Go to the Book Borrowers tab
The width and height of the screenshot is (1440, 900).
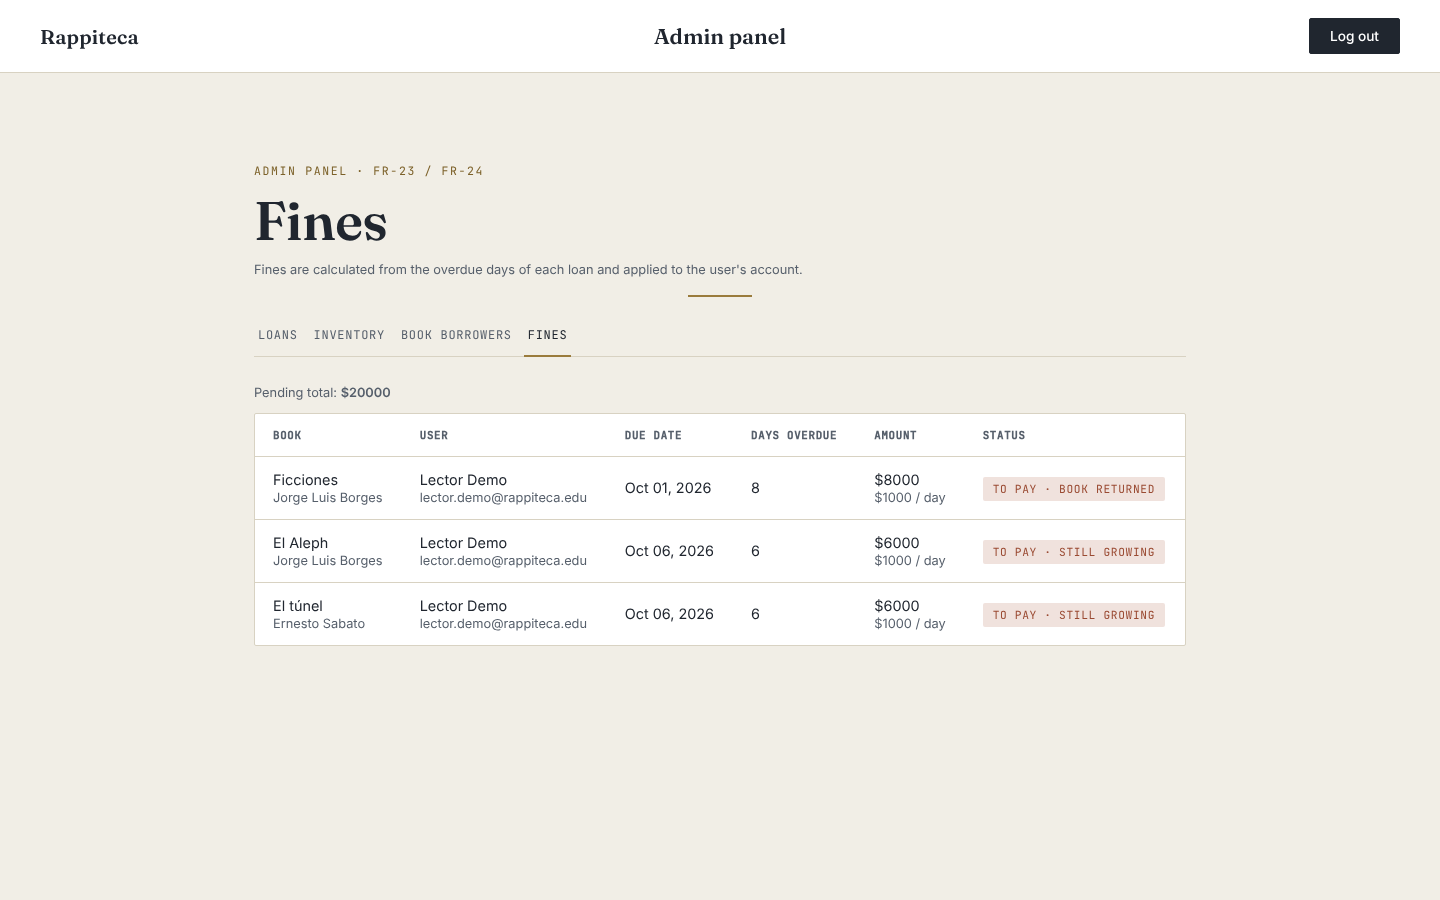click(456, 335)
